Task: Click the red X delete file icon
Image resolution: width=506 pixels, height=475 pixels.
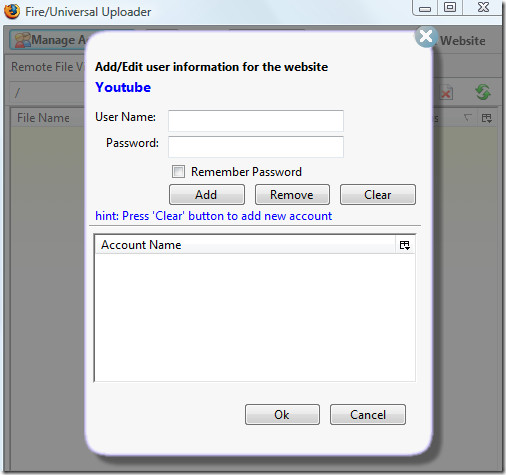Action: tap(446, 93)
